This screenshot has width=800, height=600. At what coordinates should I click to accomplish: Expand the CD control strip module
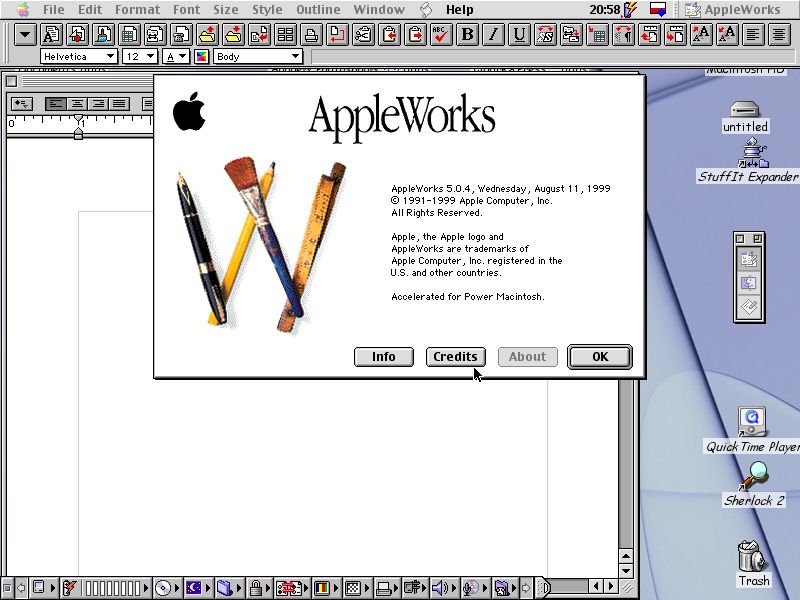tap(169, 588)
